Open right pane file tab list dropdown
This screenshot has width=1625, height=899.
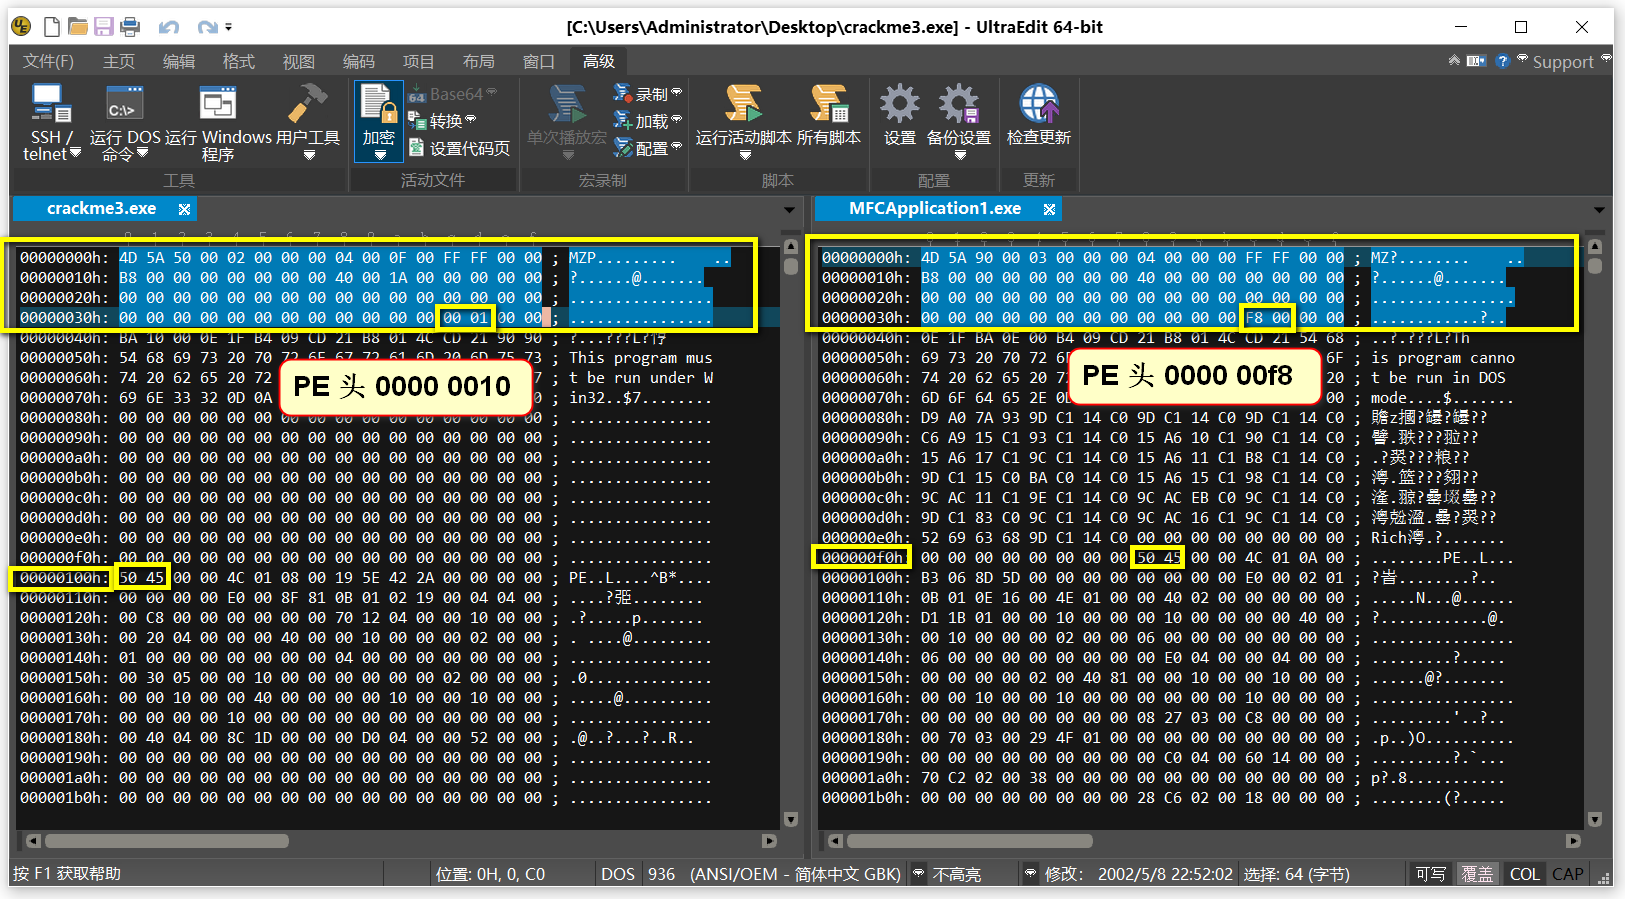(1599, 210)
